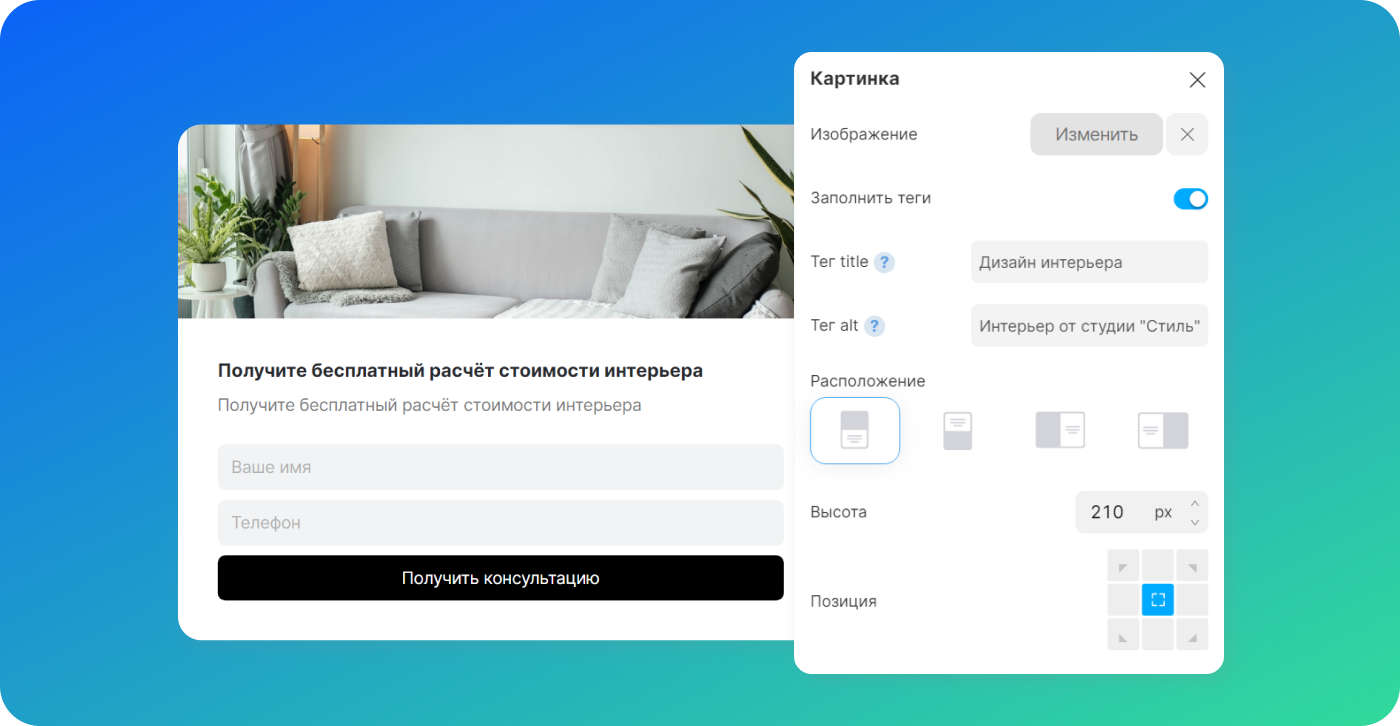The image size is (1400, 726).
Task: Set image position to top-right
Action: 1192,565
